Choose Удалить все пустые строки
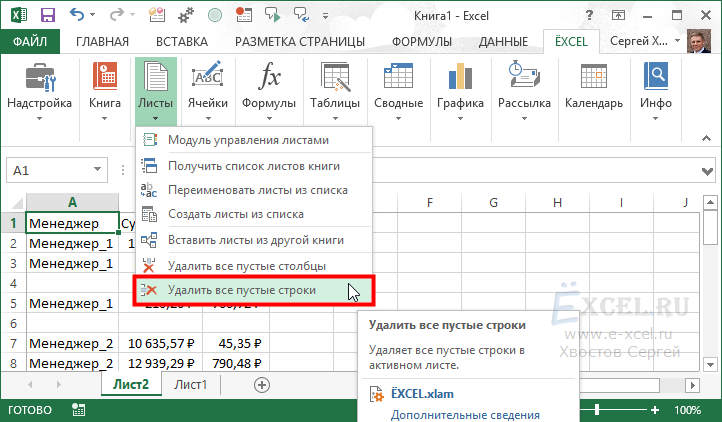Viewport: 722px width, 422px height. [x=254, y=290]
